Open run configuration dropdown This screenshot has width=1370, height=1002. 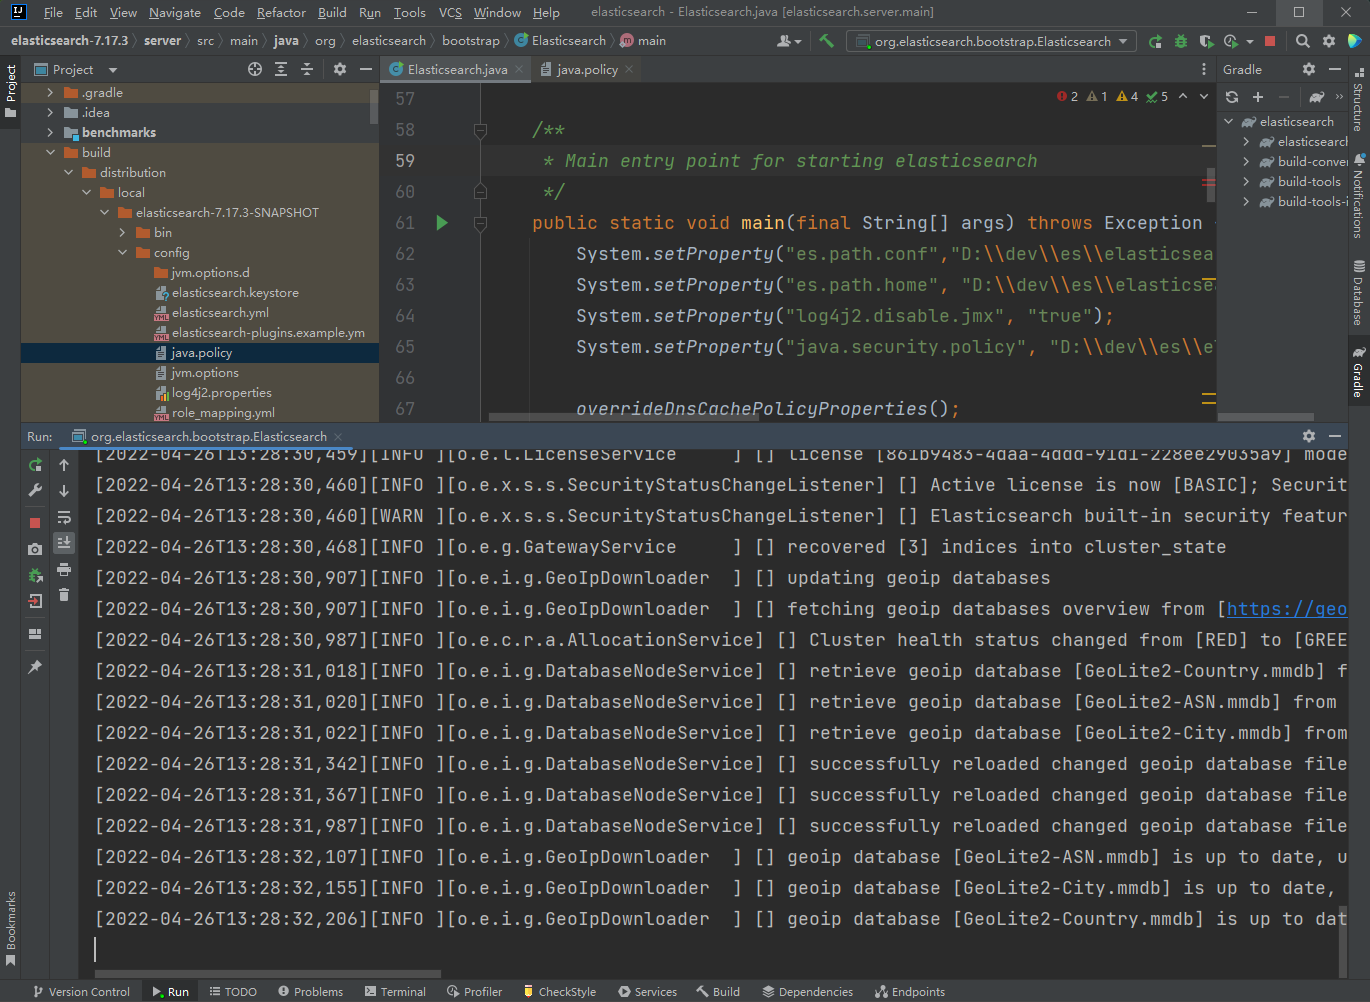[991, 41]
